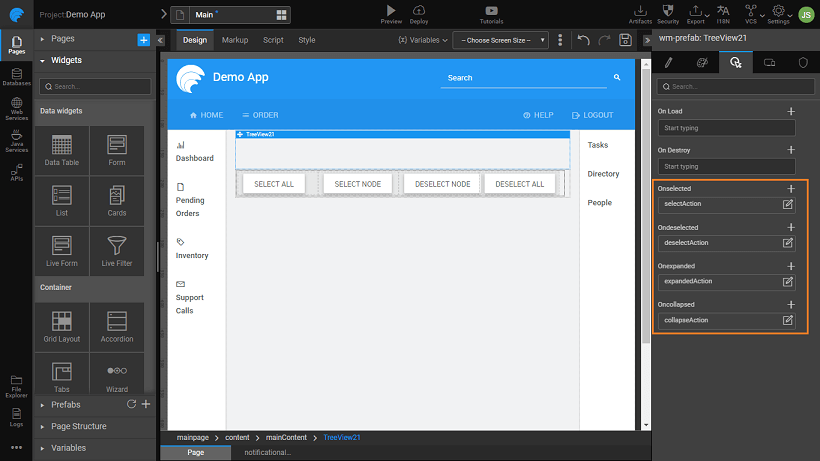This screenshot has height=461, width=820.
Task: Expand the Prefabs section
Action: click(x=65, y=404)
